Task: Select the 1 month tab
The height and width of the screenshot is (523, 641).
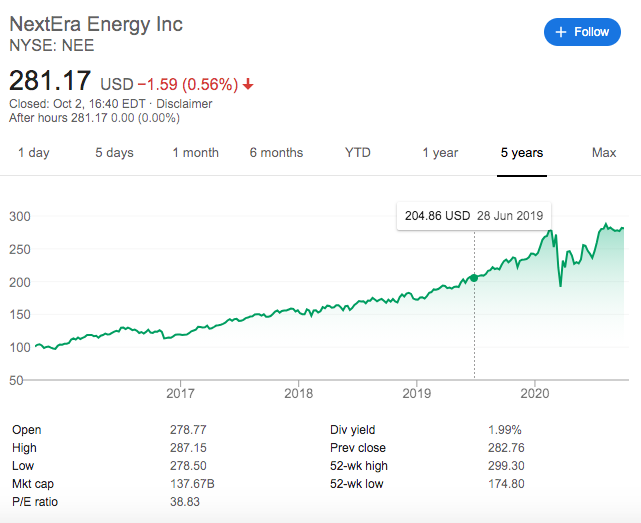Action: pos(195,153)
